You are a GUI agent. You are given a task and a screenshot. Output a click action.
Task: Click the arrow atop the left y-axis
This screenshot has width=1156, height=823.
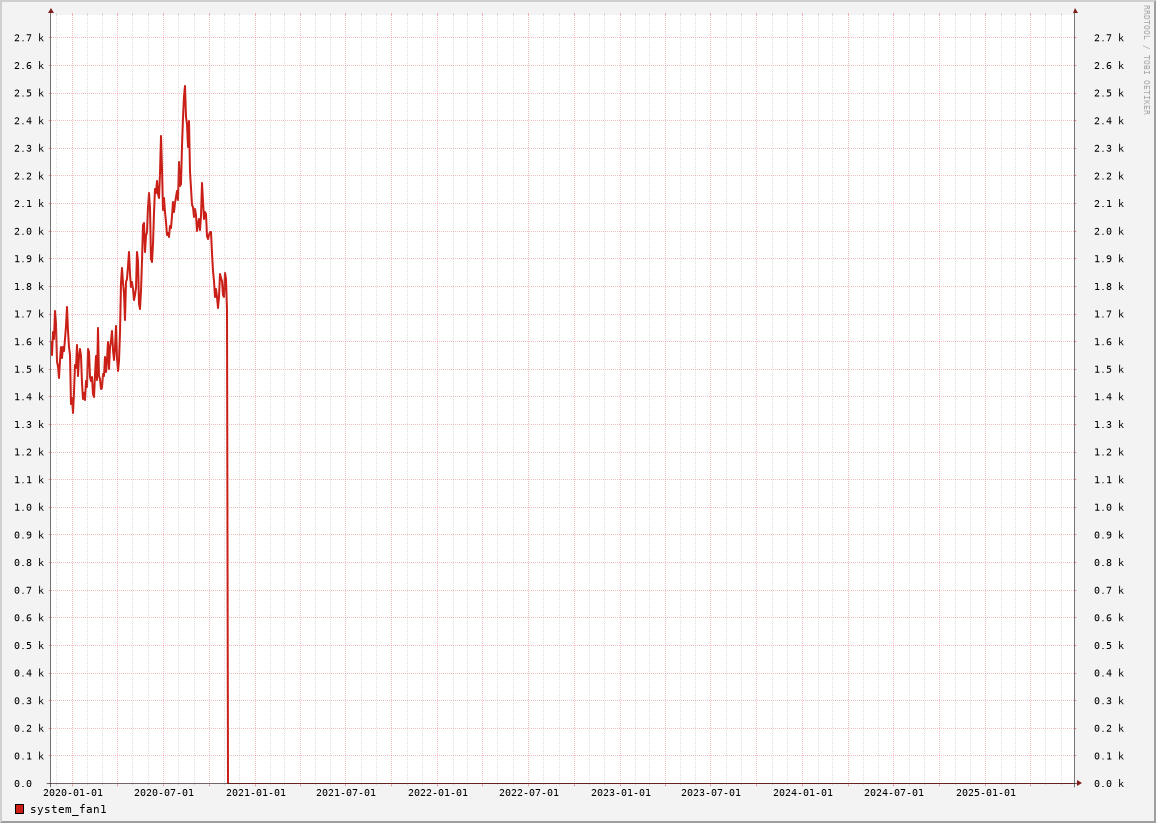(x=51, y=11)
